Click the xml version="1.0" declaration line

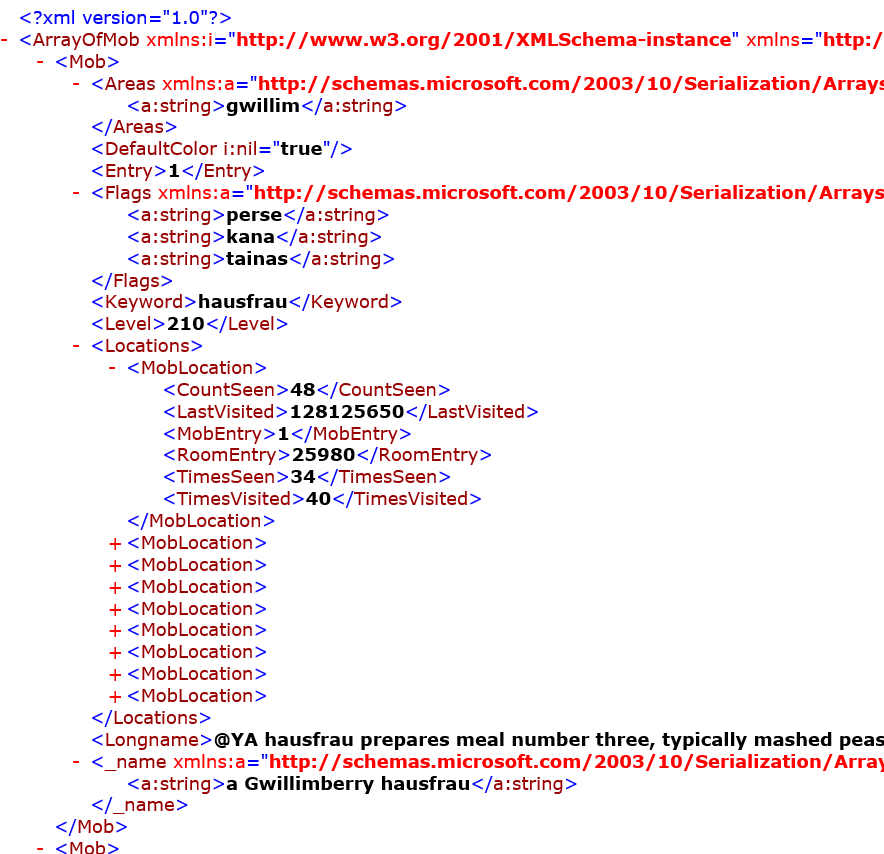(x=125, y=18)
